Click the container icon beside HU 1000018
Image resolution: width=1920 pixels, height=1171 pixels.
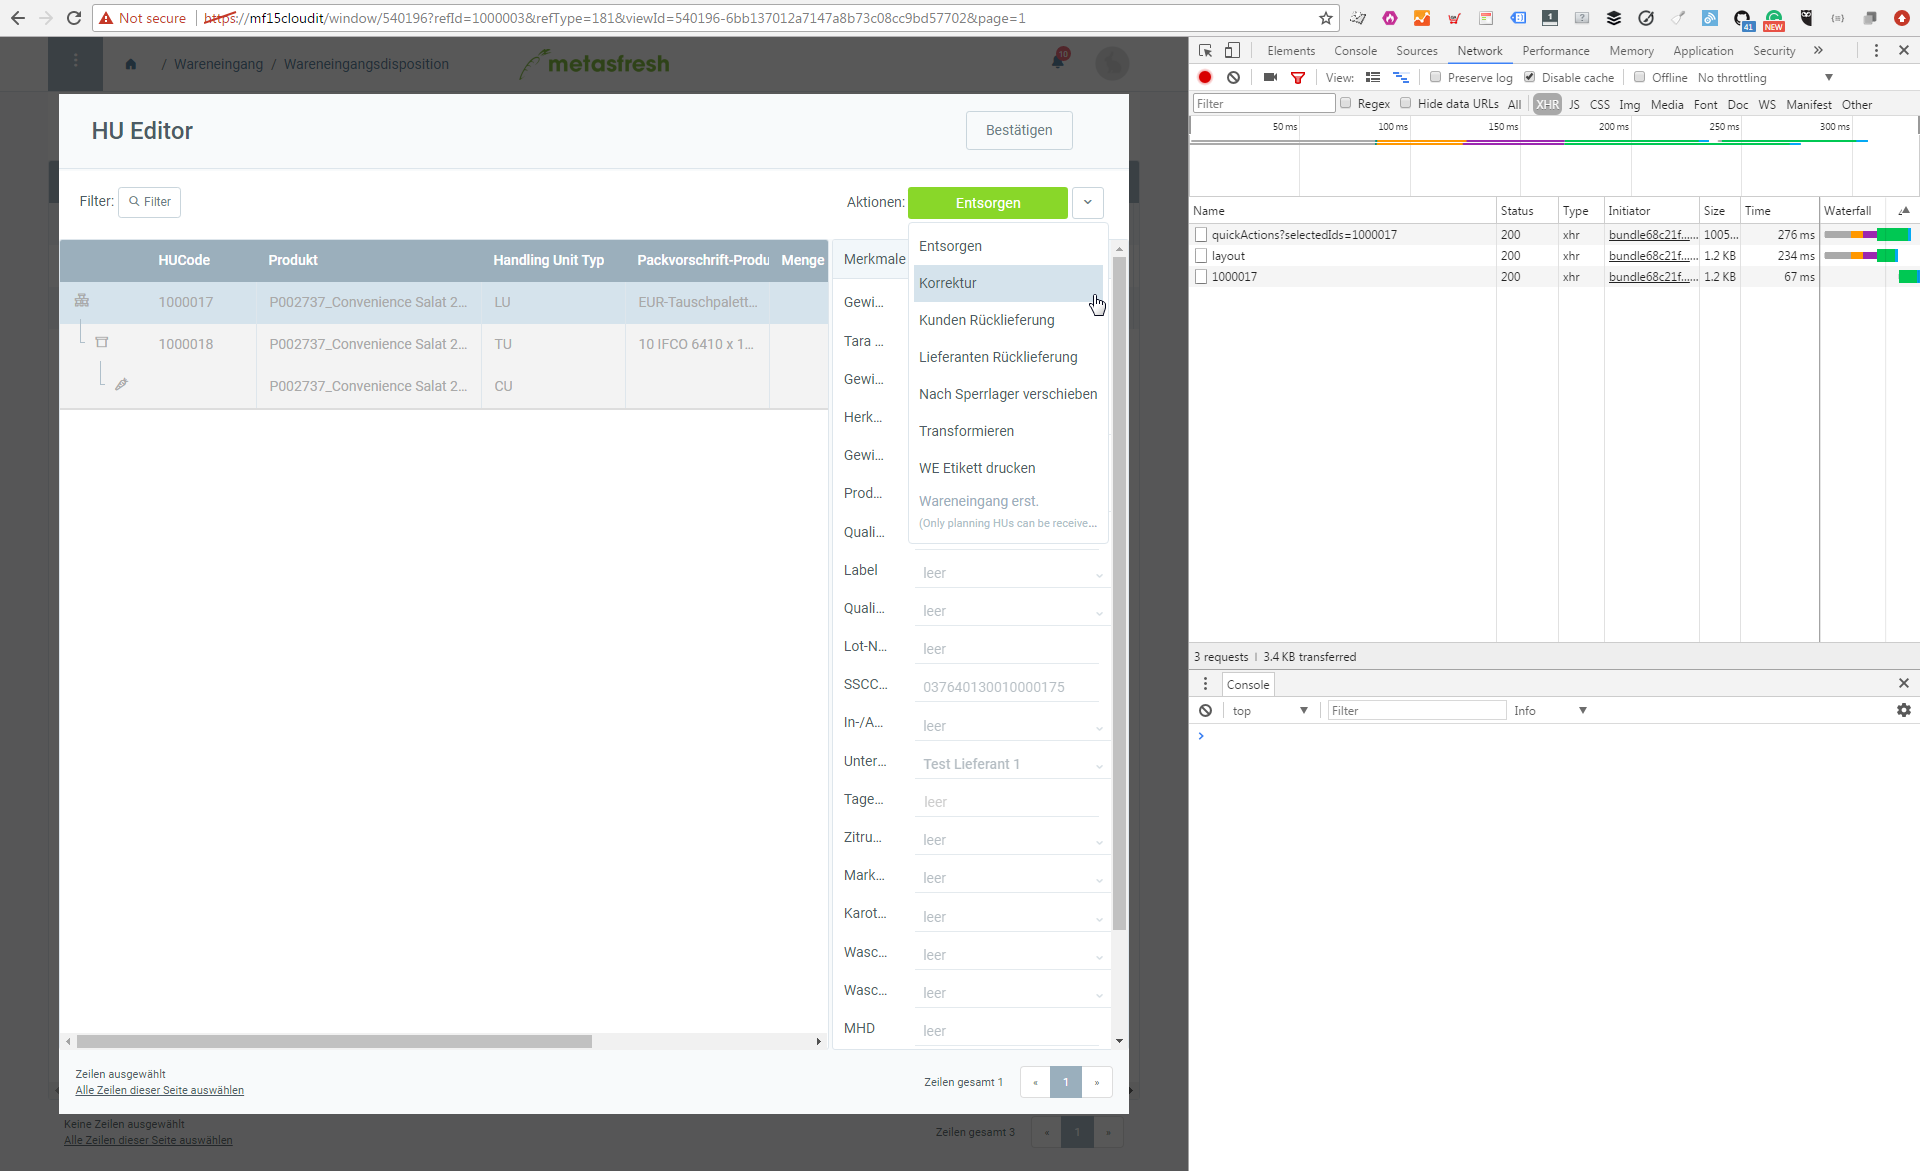tap(103, 341)
